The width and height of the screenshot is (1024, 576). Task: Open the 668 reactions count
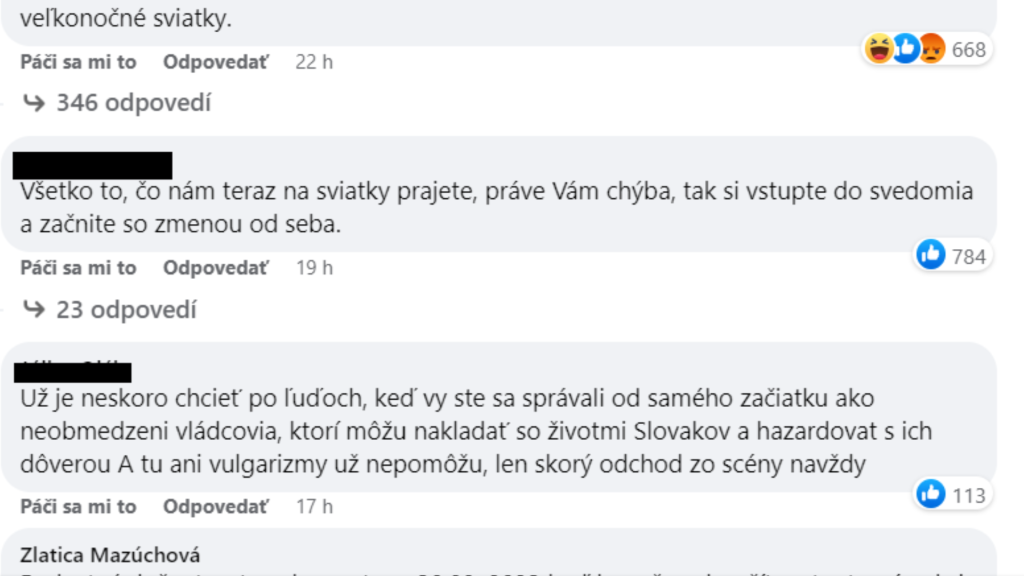(968, 49)
